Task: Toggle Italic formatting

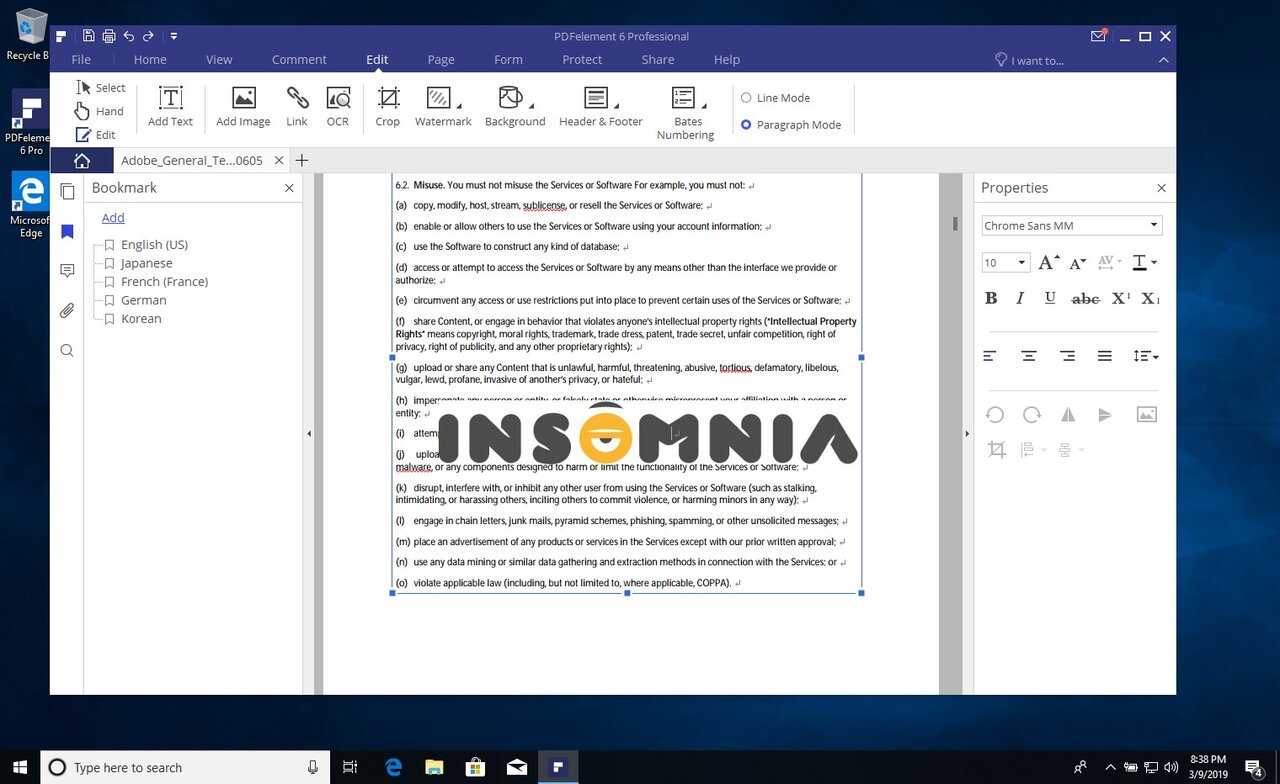Action: (x=1020, y=298)
